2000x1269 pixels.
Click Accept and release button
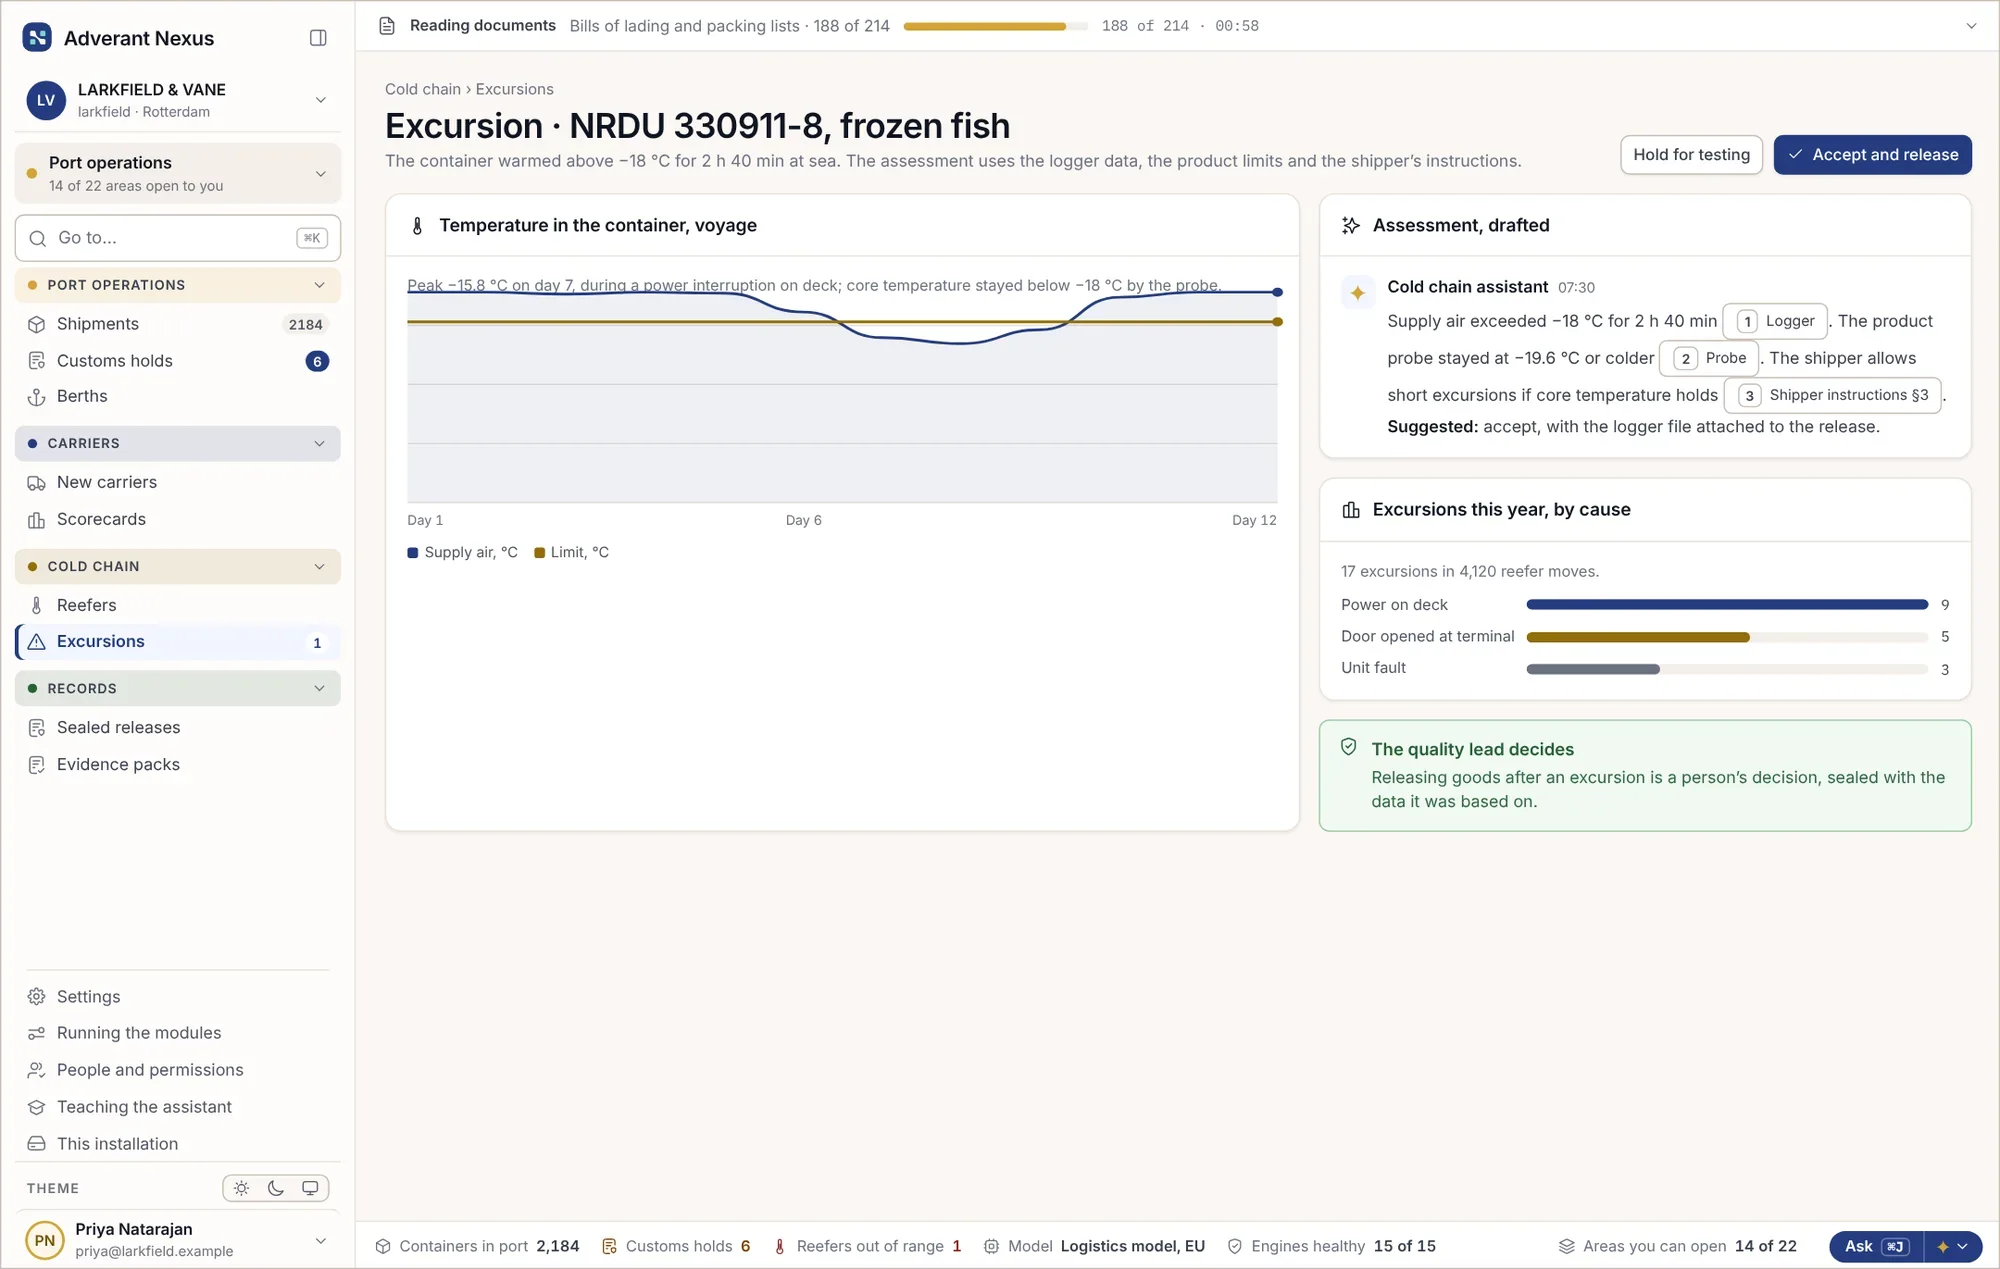1872,155
